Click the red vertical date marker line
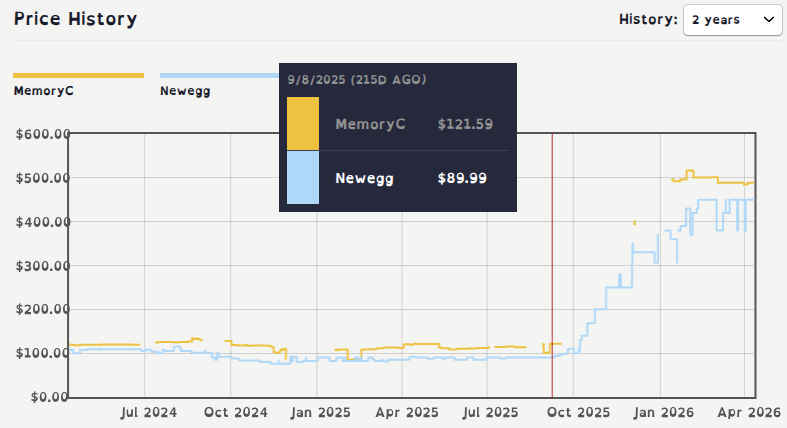This screenshot has height=428, width=787. coord(552,265)
